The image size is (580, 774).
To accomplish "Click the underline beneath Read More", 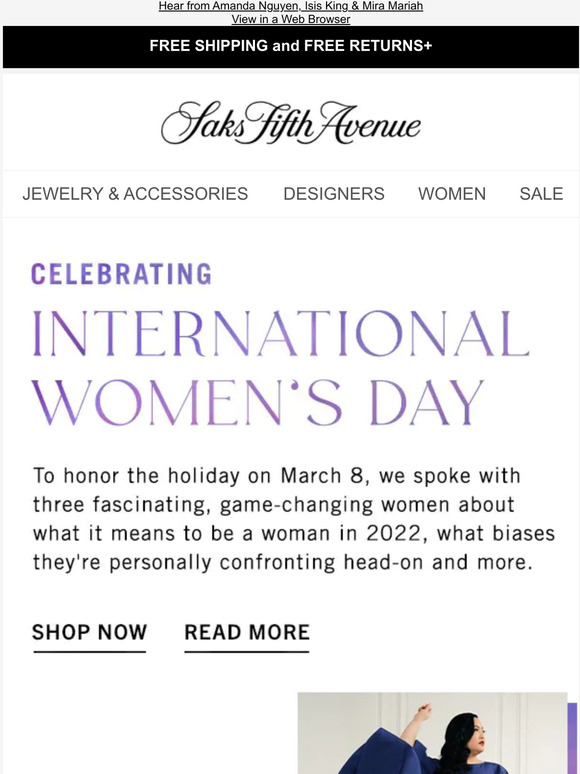I will pos(247,652).
